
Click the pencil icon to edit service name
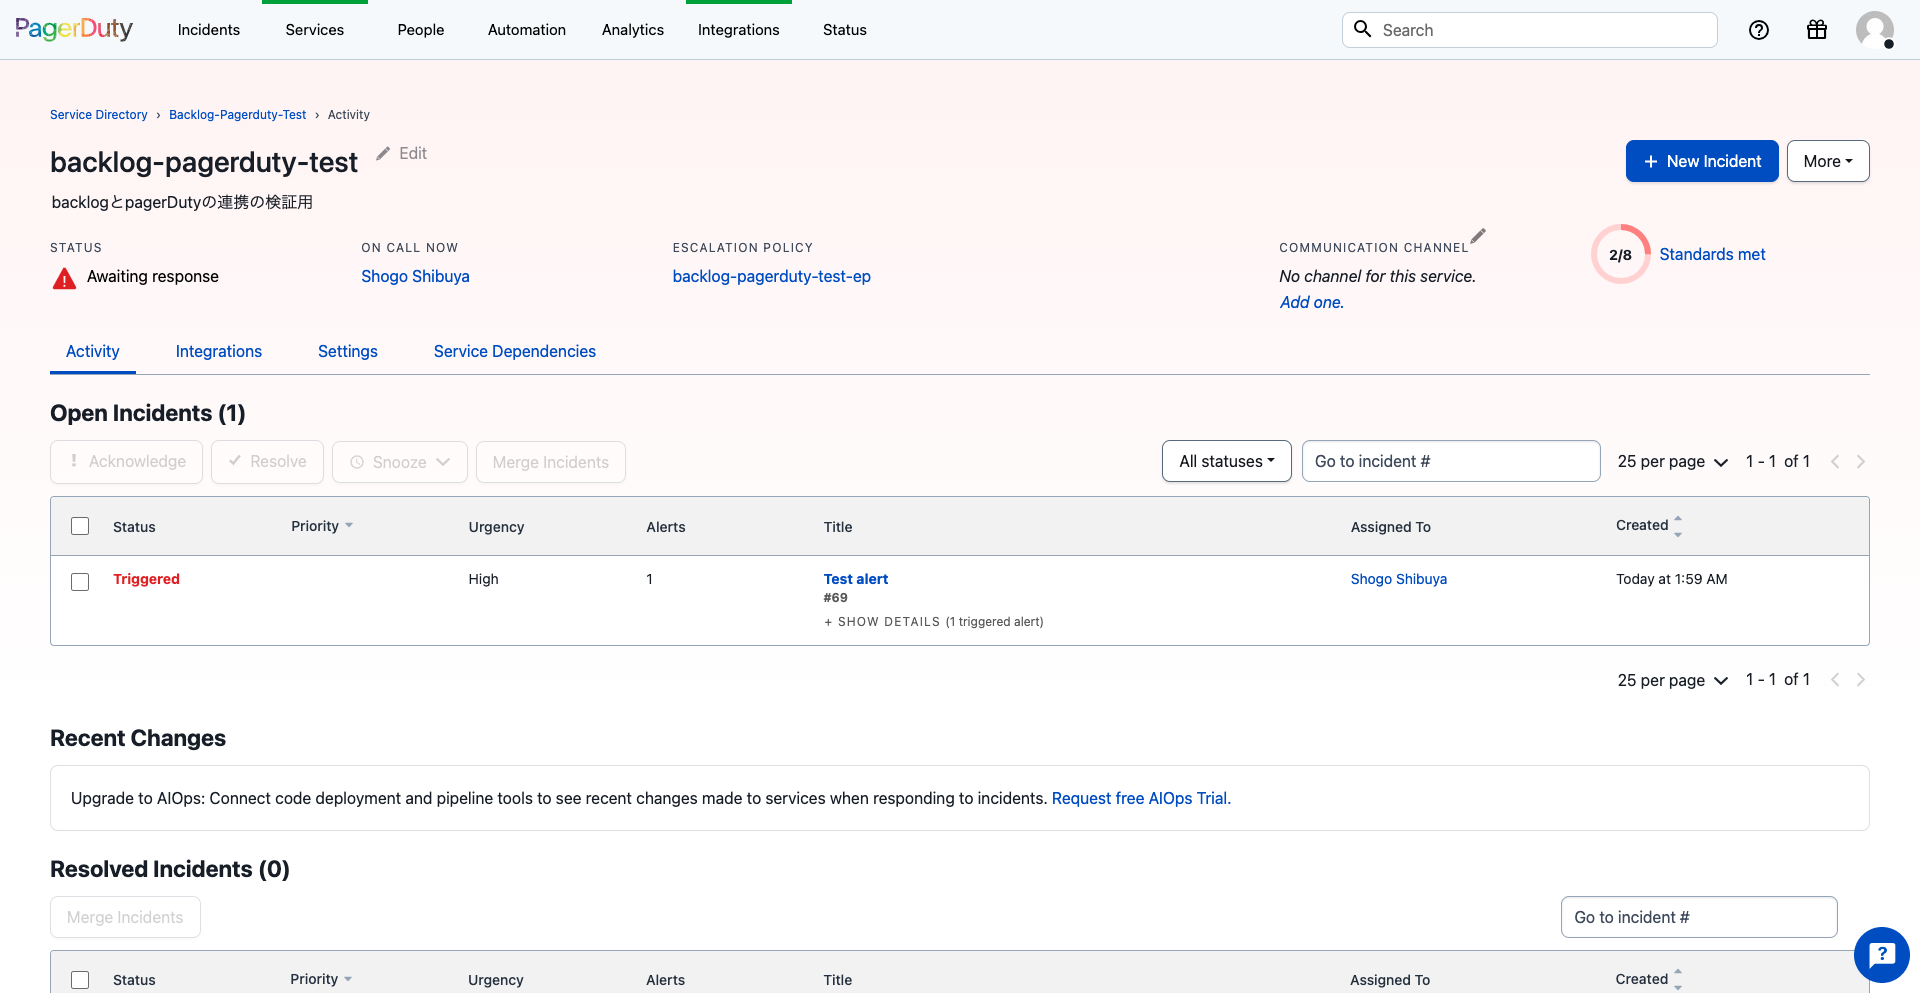tap(384, 153)
